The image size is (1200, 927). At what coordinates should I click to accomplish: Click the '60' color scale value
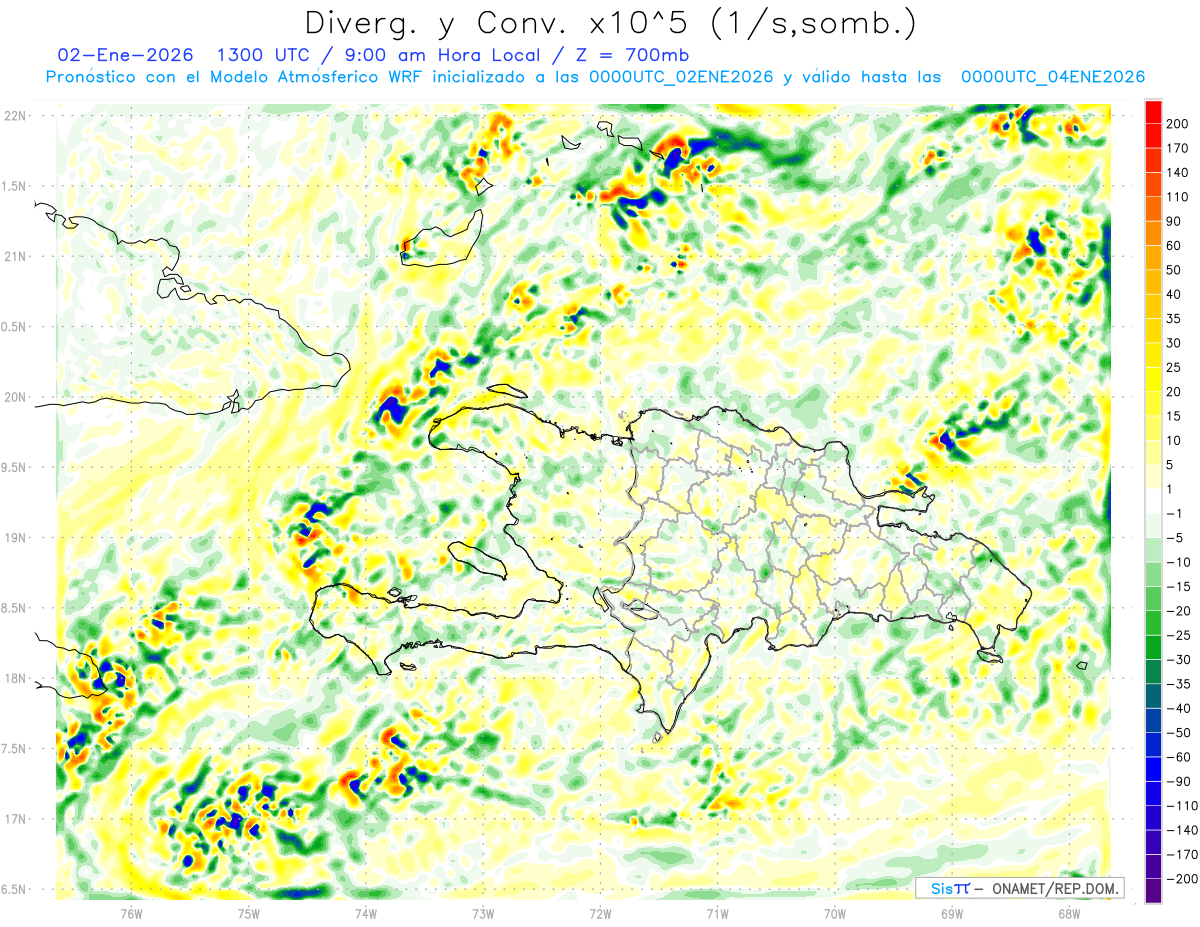coord(1174,245)
